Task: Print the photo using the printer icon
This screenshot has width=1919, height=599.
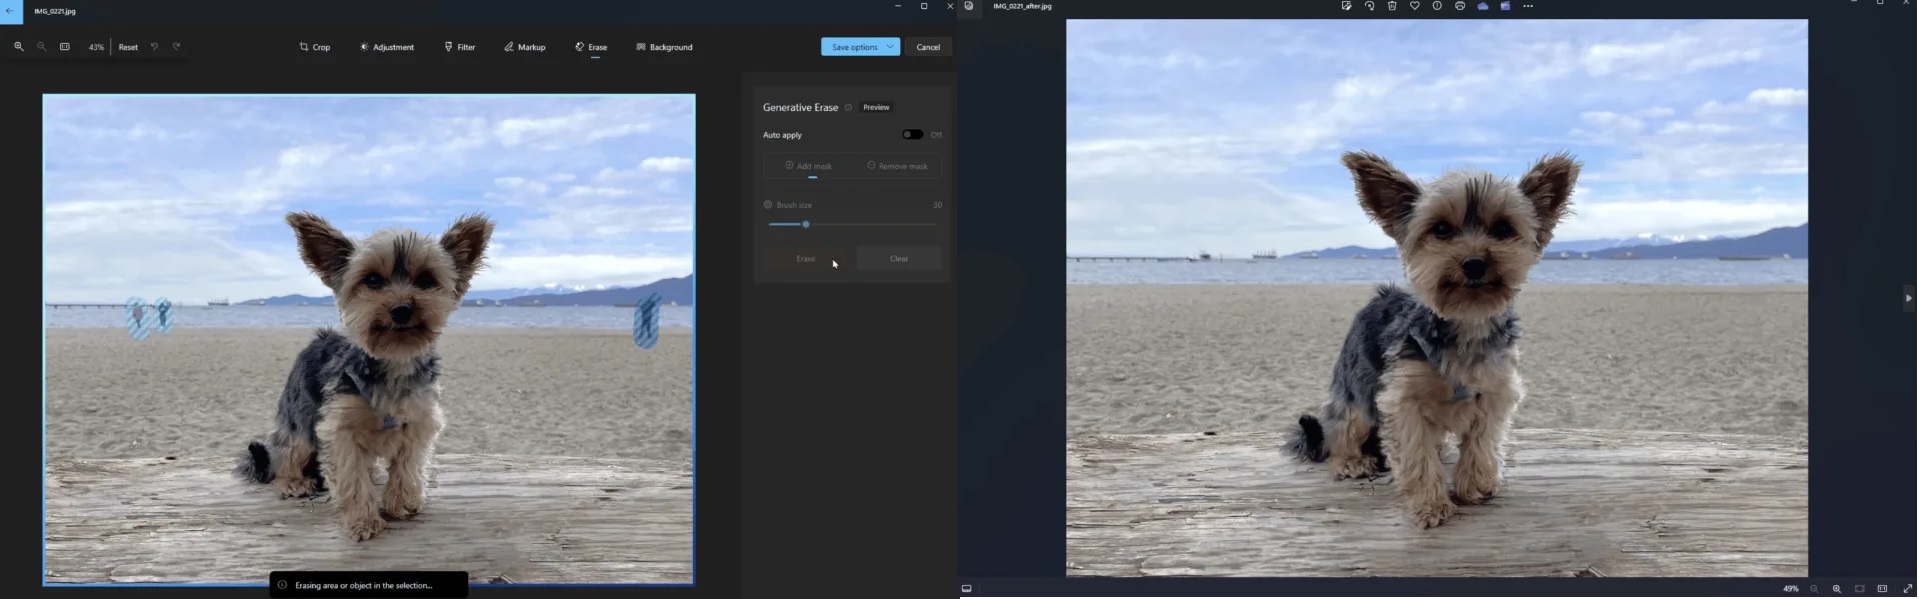Action: tap(1460, 6)
